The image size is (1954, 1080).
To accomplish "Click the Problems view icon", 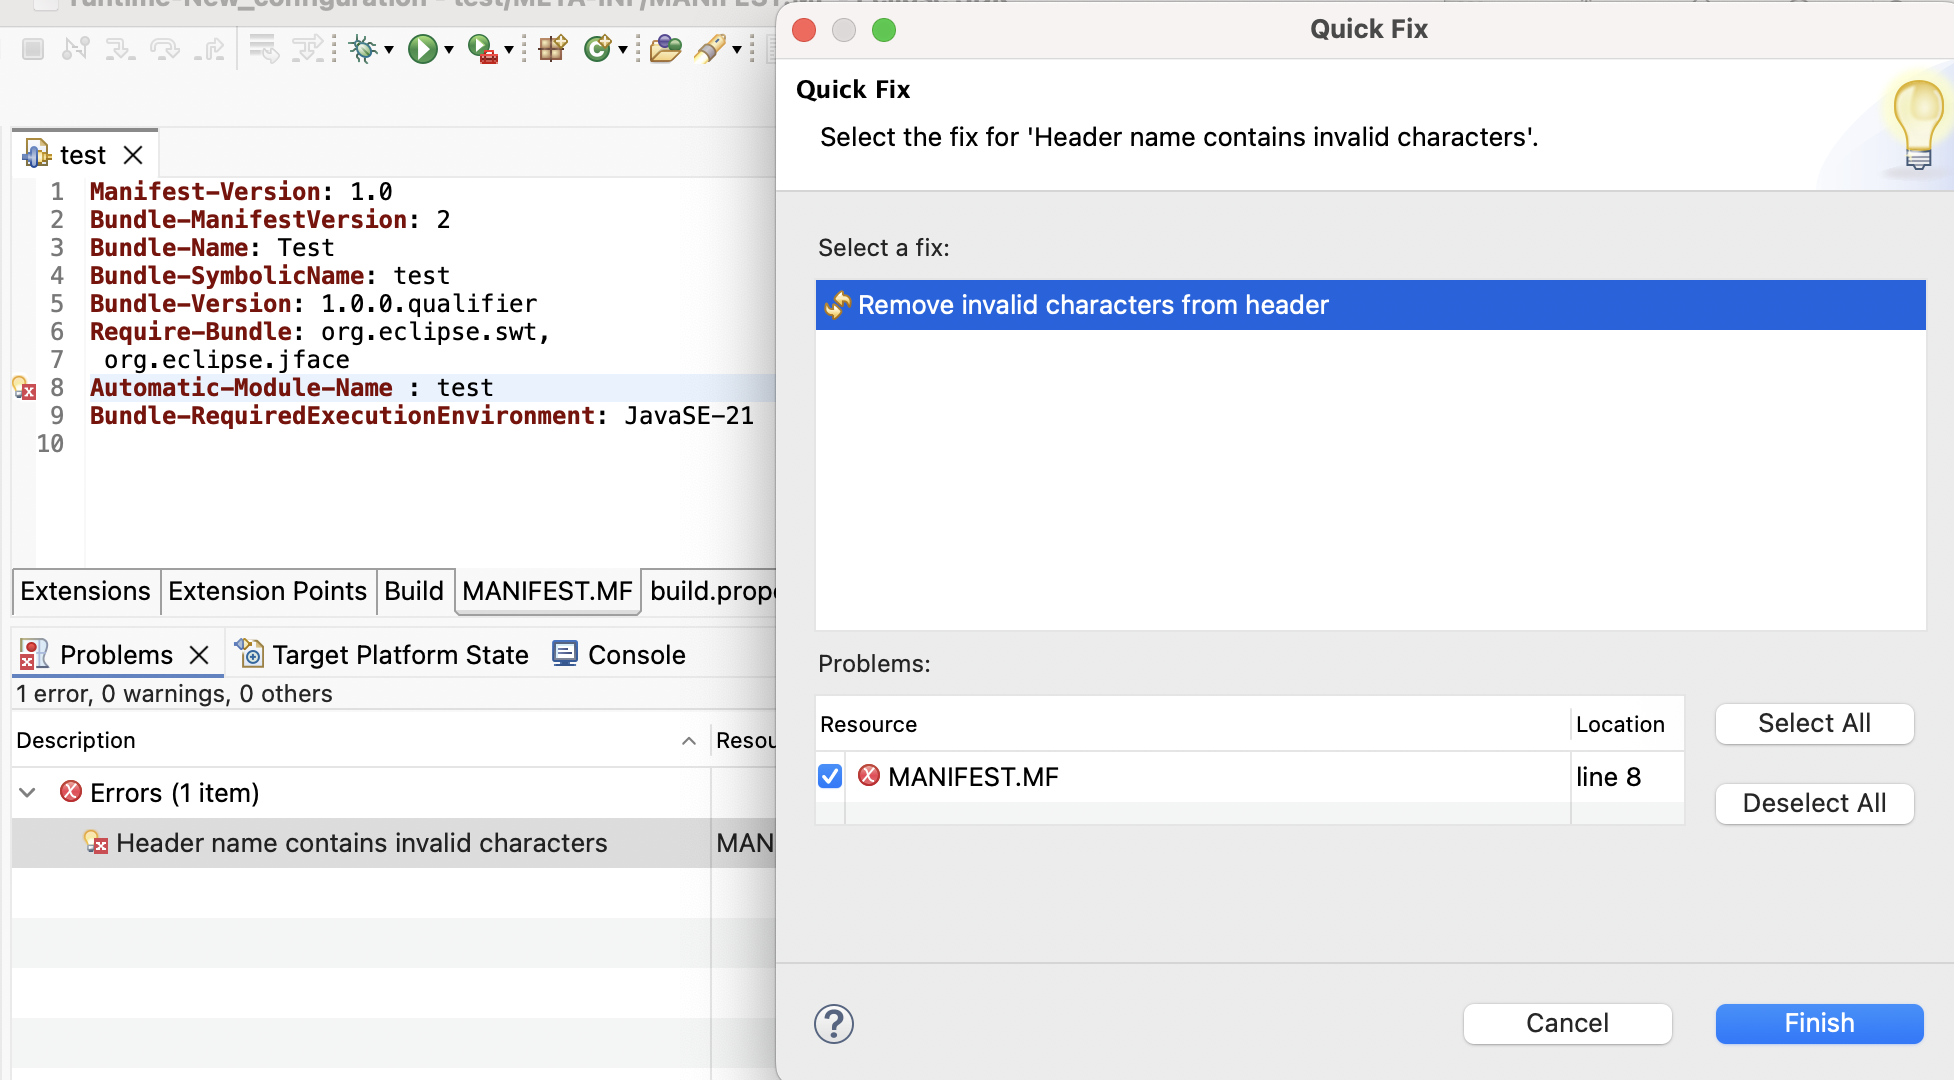I will tap(34, 655).
